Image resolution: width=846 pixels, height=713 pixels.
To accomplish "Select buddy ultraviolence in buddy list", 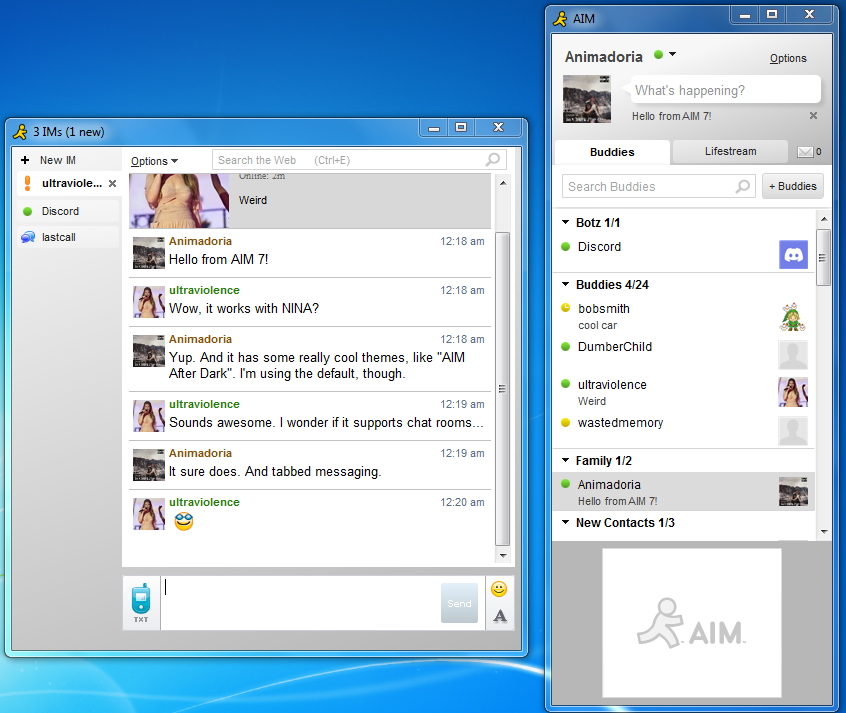I will pos(684,392).
